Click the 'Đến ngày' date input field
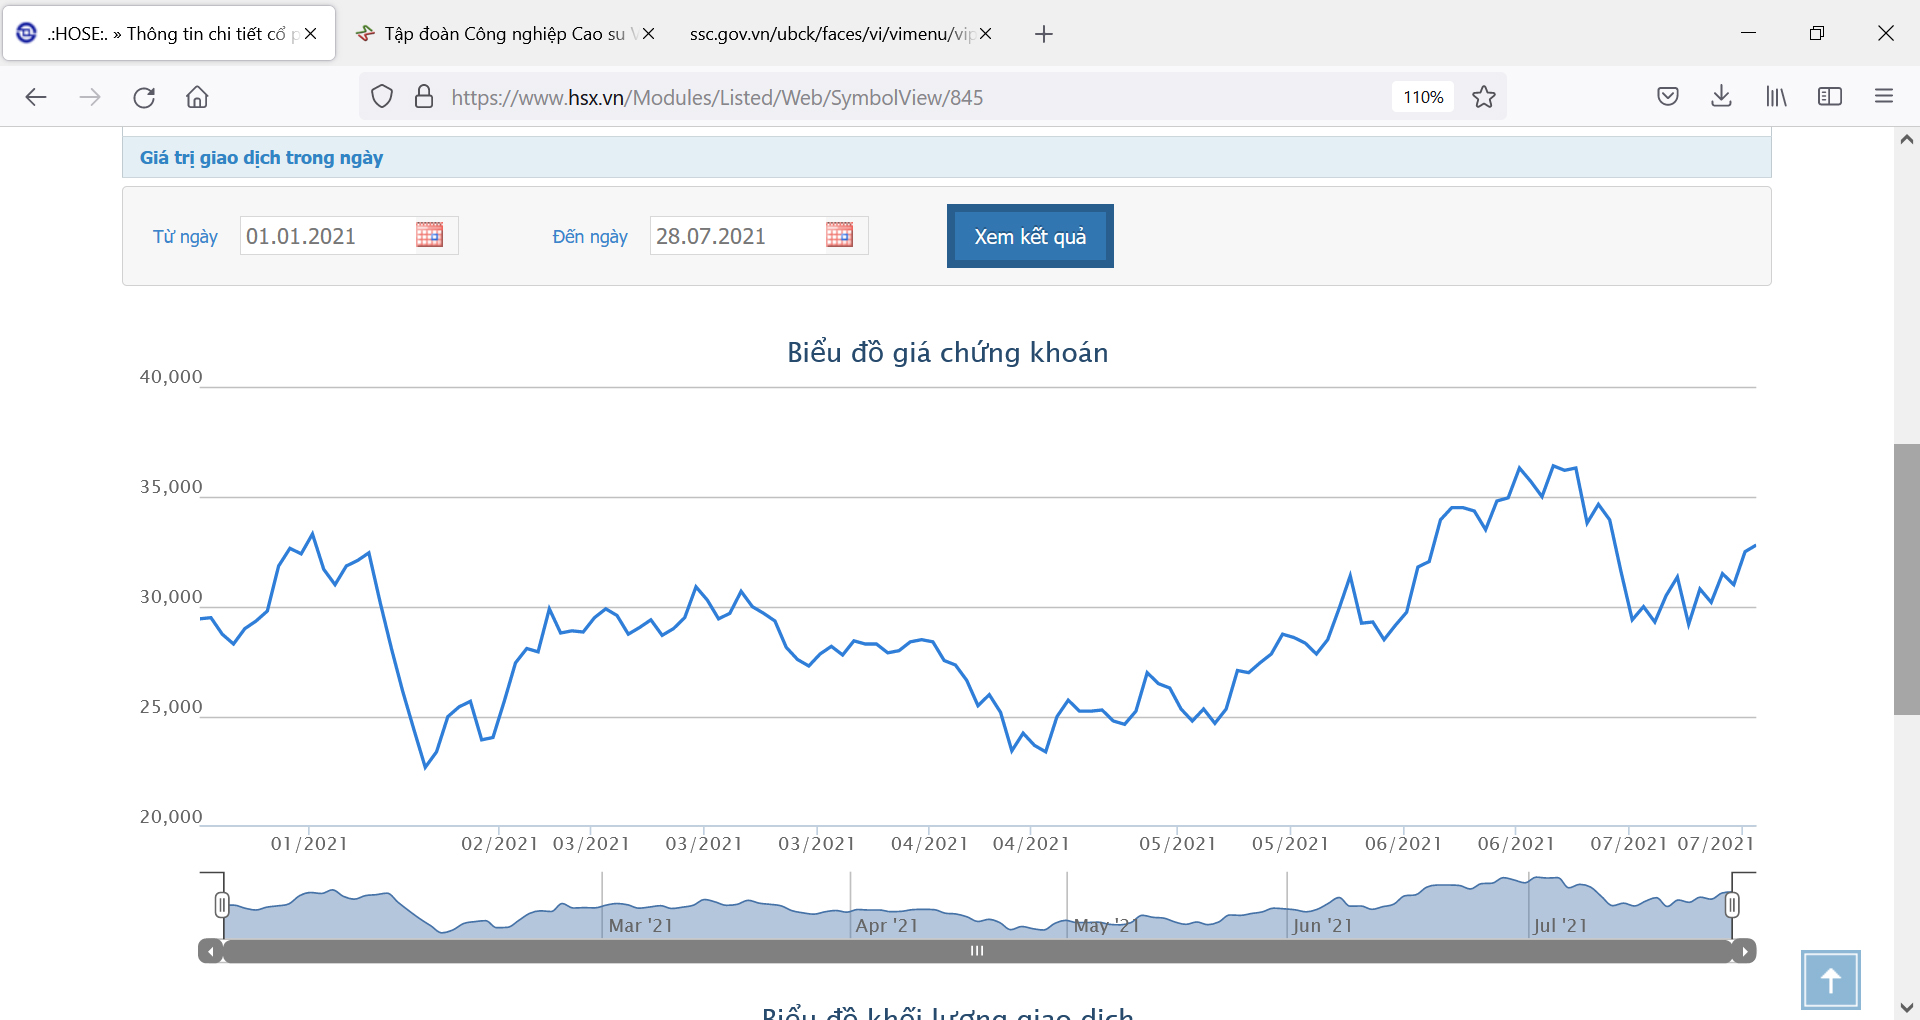Screen dimensions: 1920x1020 [735, 236]
